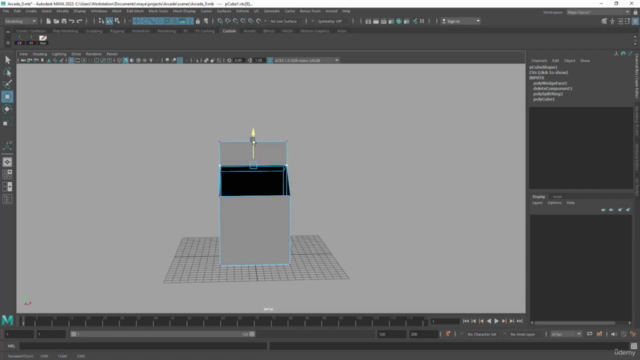Open the shelf options gear menu

coord(8,42)
